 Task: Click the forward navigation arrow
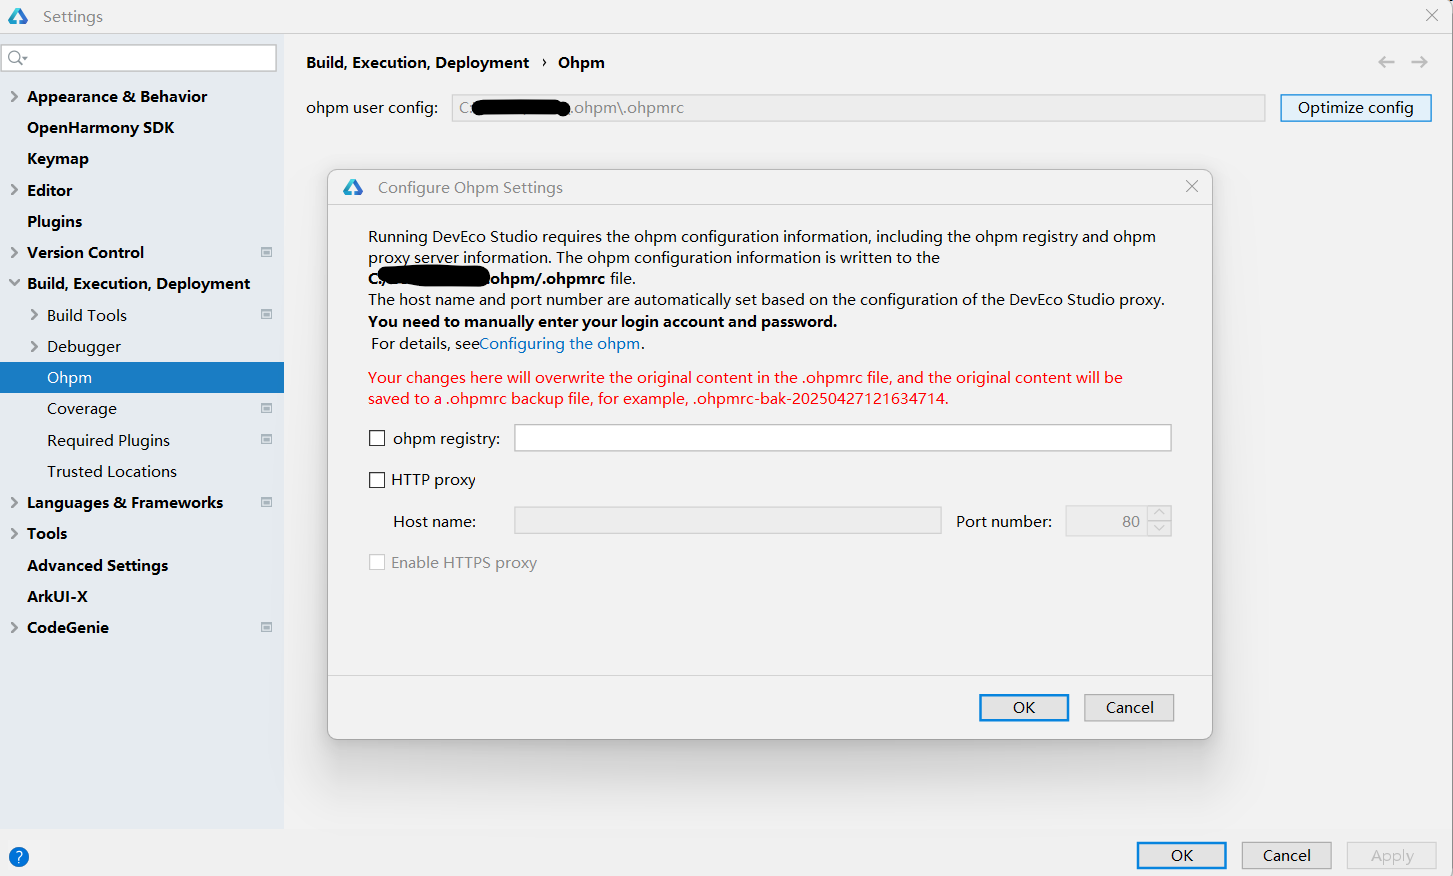[1419, 62]
